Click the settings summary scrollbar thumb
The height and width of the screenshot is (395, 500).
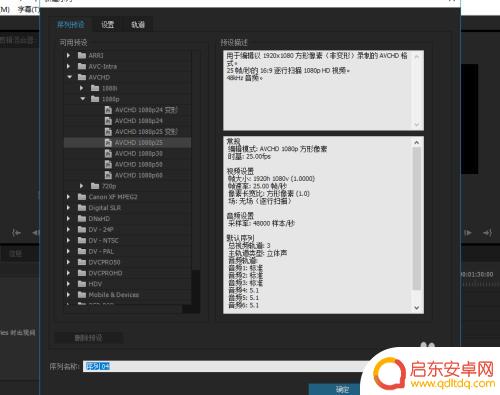tap(417, 219)
